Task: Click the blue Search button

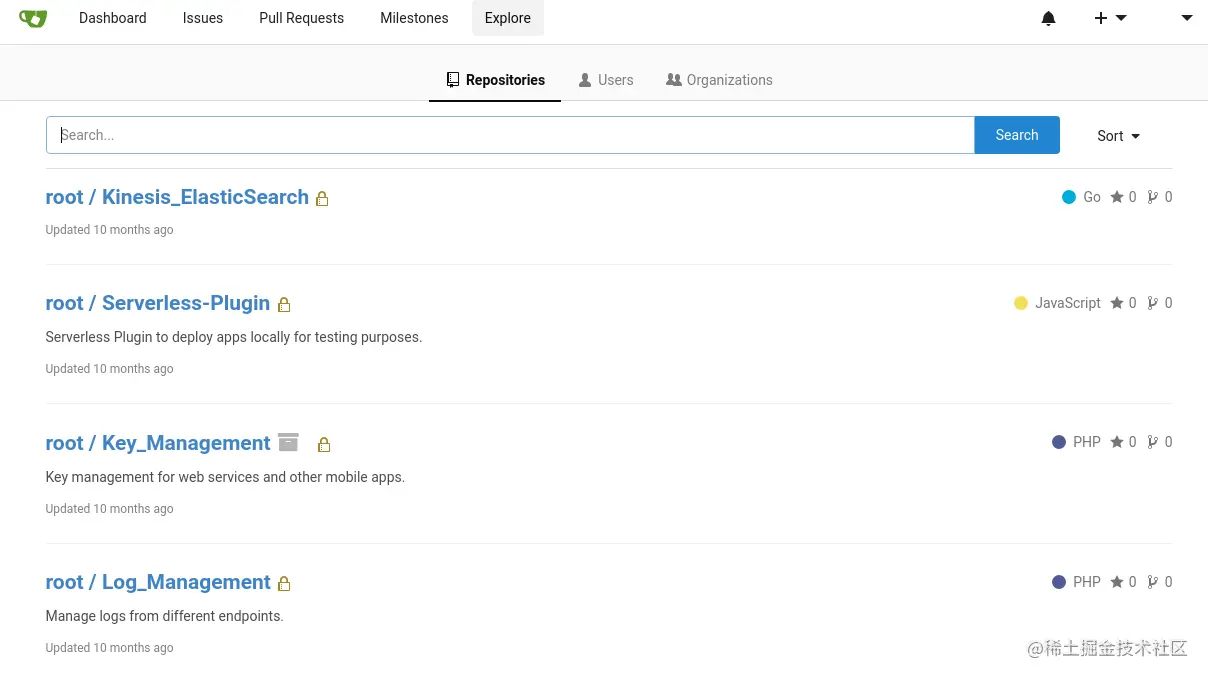Action: [1017, 135]
